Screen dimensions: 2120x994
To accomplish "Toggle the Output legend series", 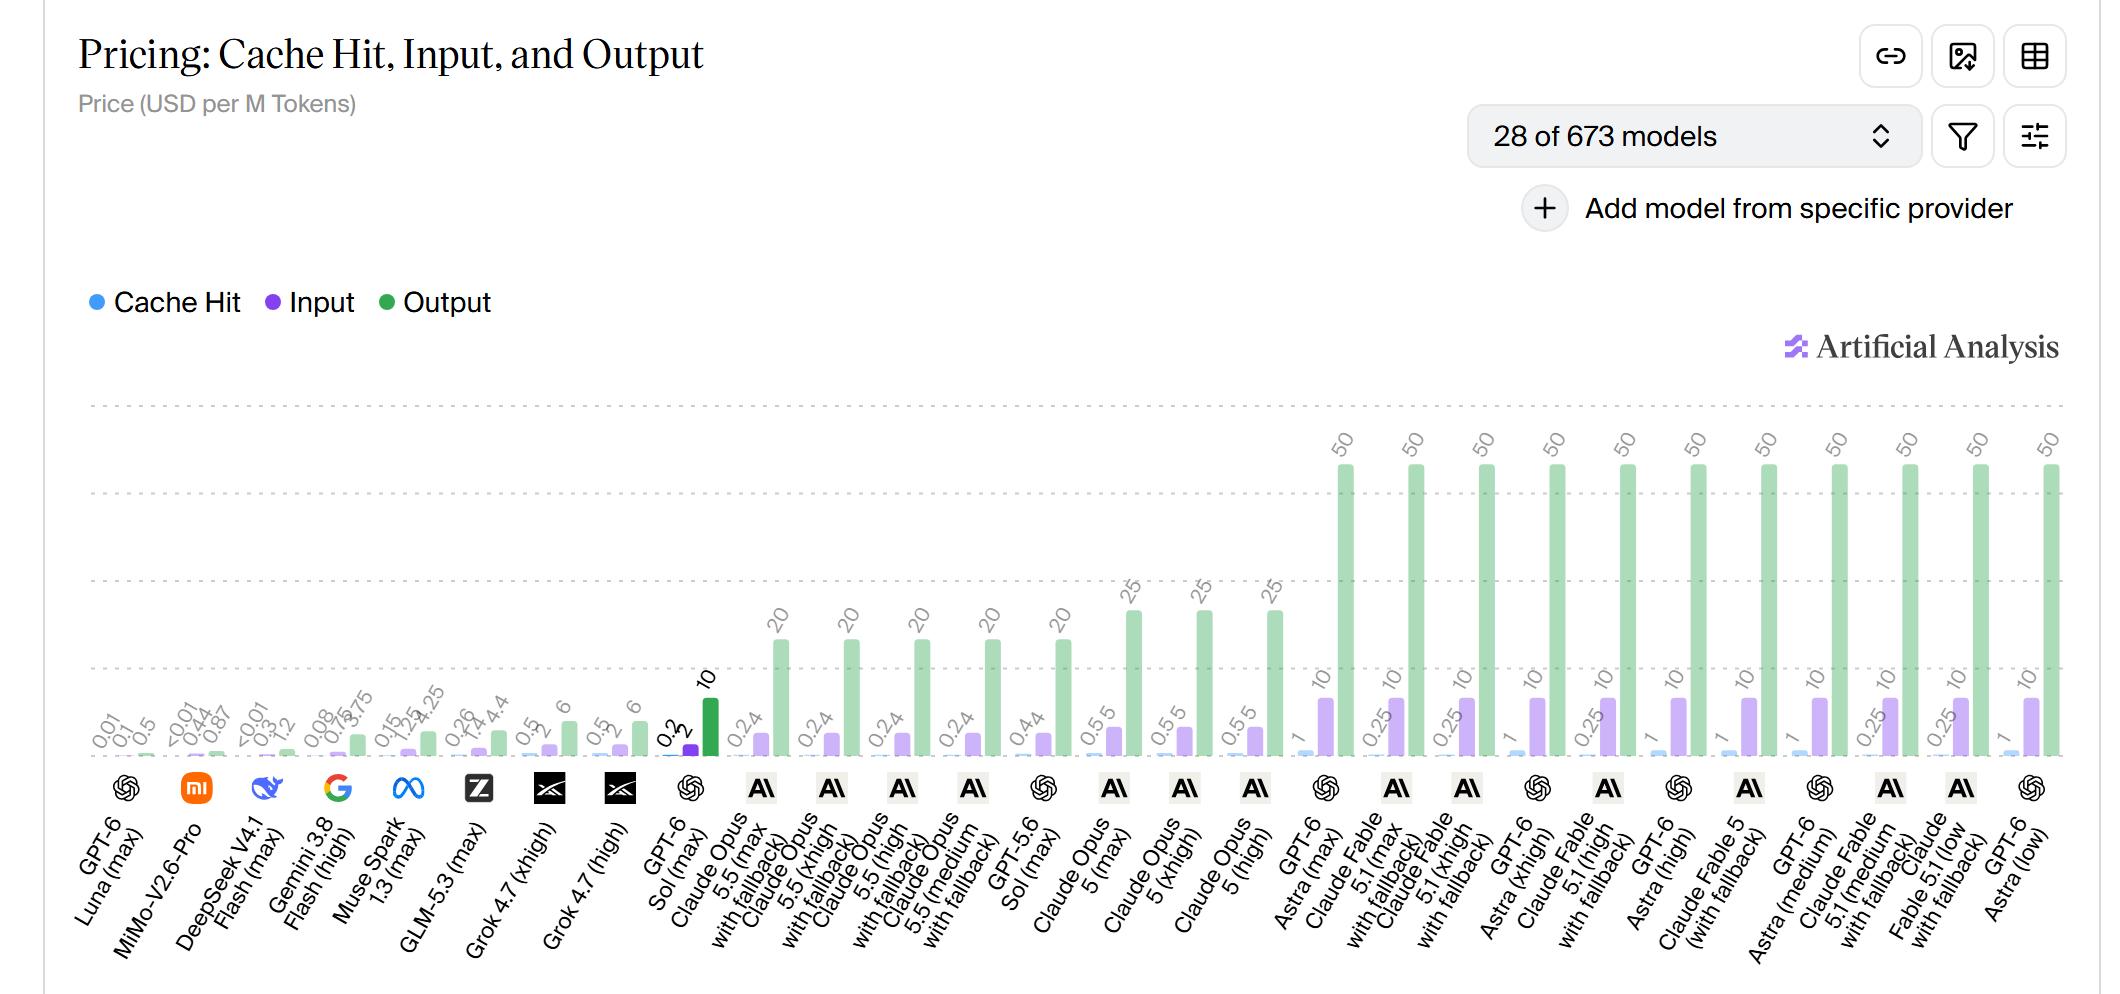I will [x=435, y=302].
